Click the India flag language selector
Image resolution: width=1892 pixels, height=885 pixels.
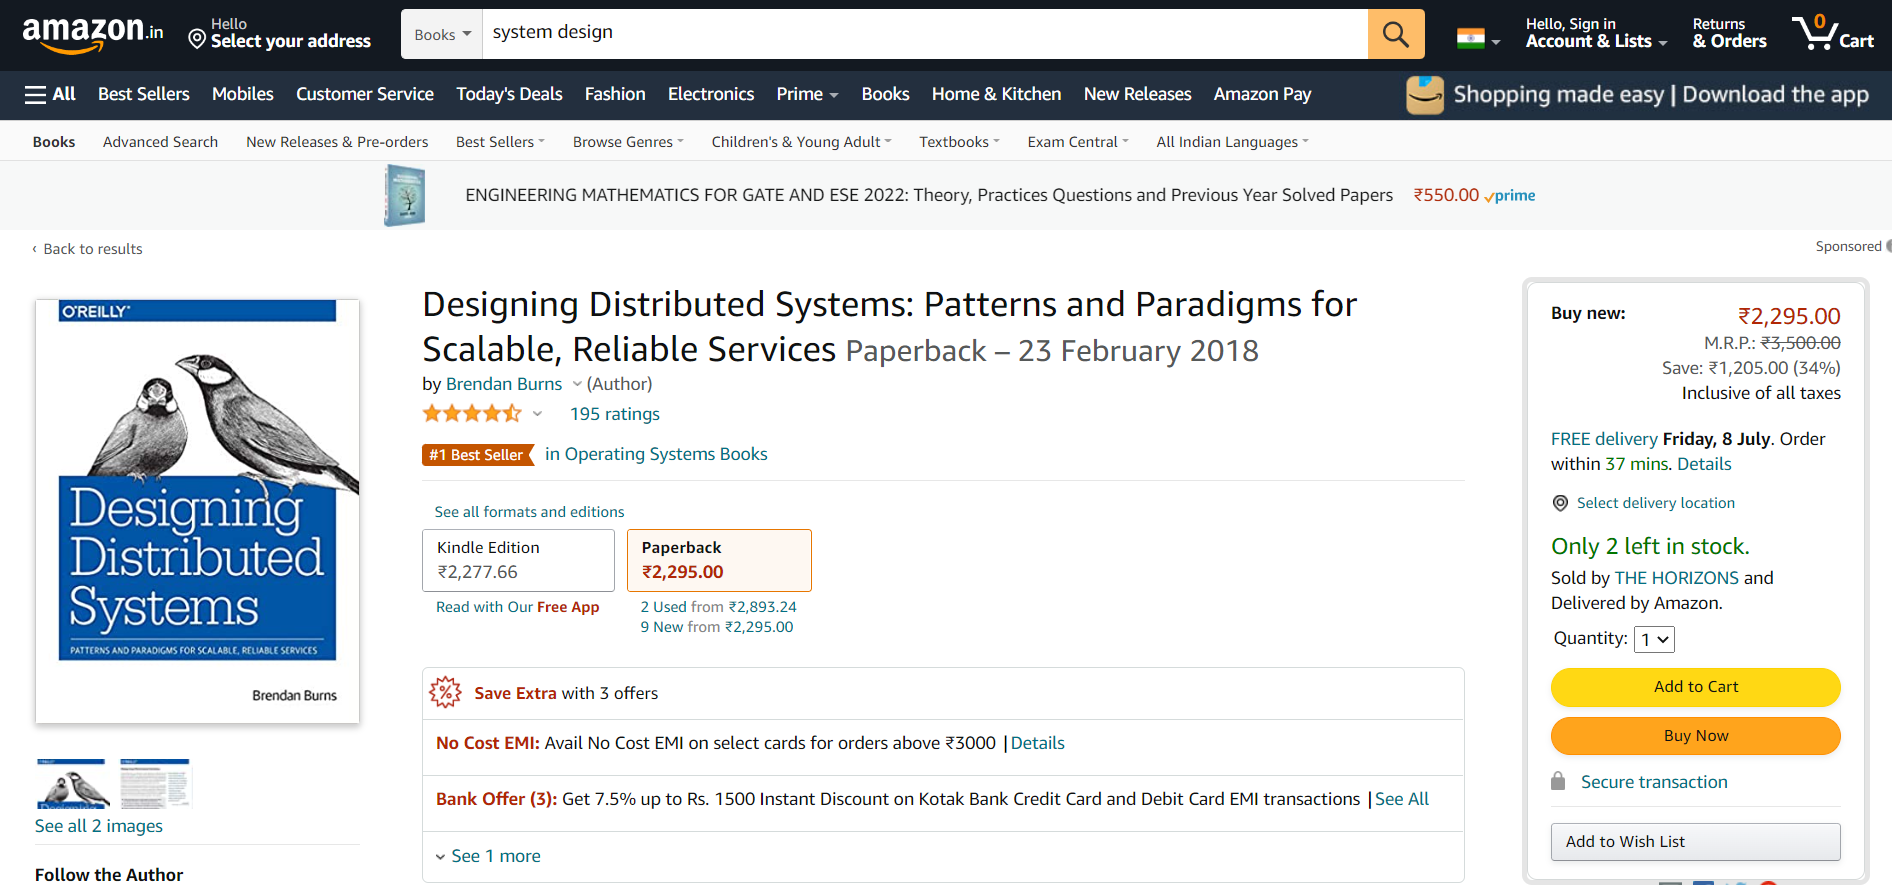(1478, 40)
